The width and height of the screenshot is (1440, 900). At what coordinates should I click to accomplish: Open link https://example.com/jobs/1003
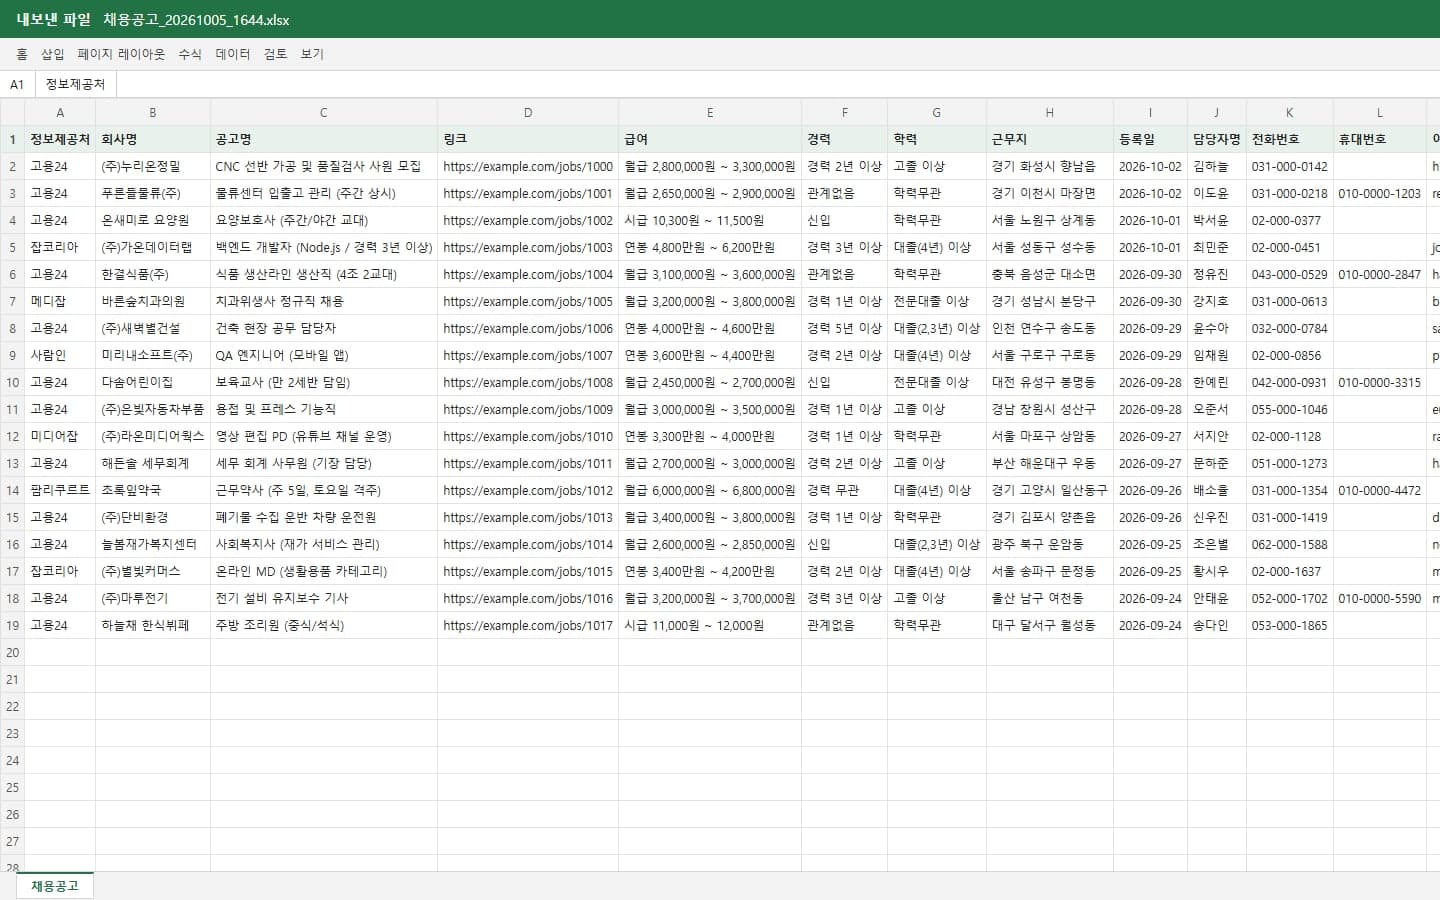pyautogui.click(x=528, y=248)
